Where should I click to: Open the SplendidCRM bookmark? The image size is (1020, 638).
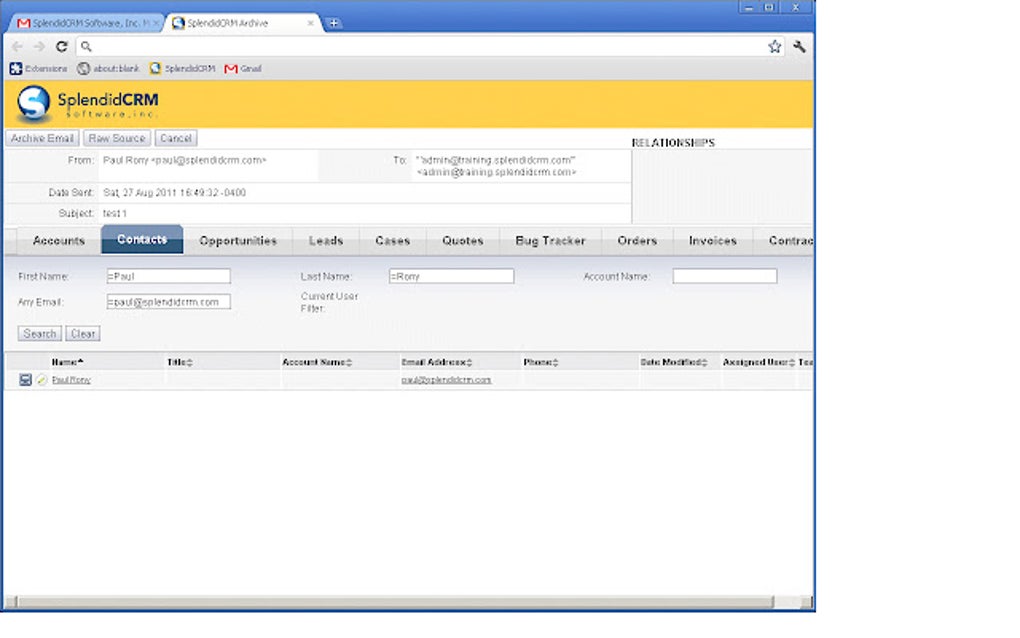click(181, 68)
